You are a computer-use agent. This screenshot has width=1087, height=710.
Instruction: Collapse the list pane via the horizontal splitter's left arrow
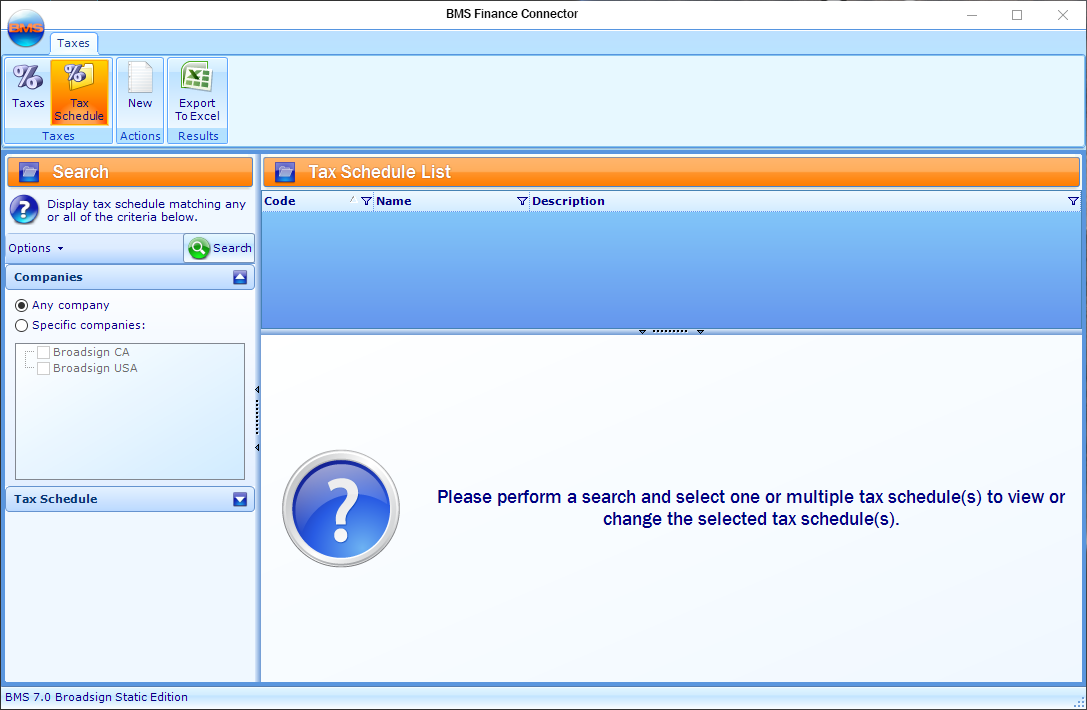coord(642,331)
